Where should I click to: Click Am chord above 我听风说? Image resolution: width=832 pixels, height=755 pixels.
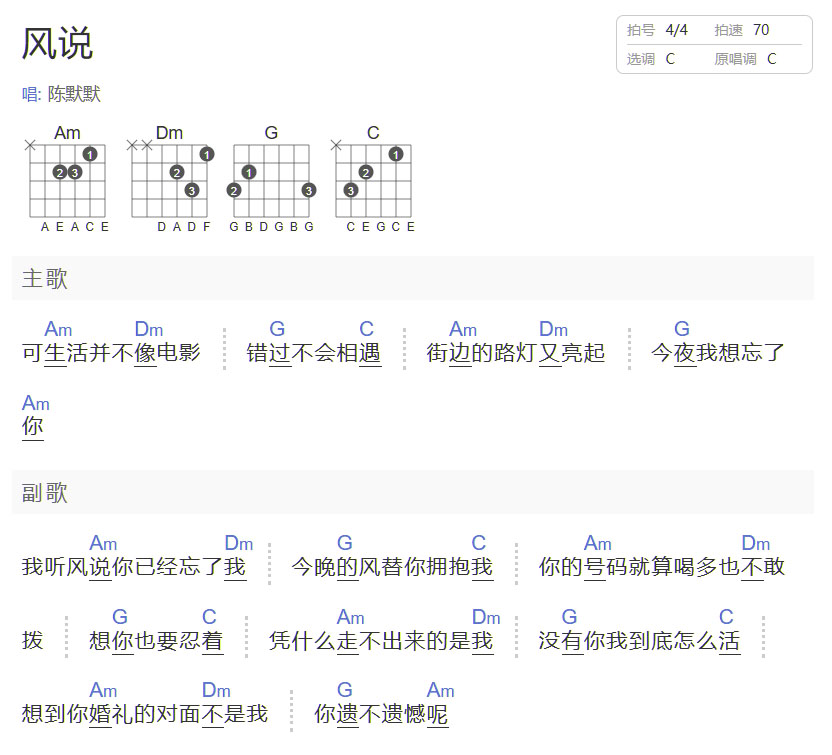(103, 543)
